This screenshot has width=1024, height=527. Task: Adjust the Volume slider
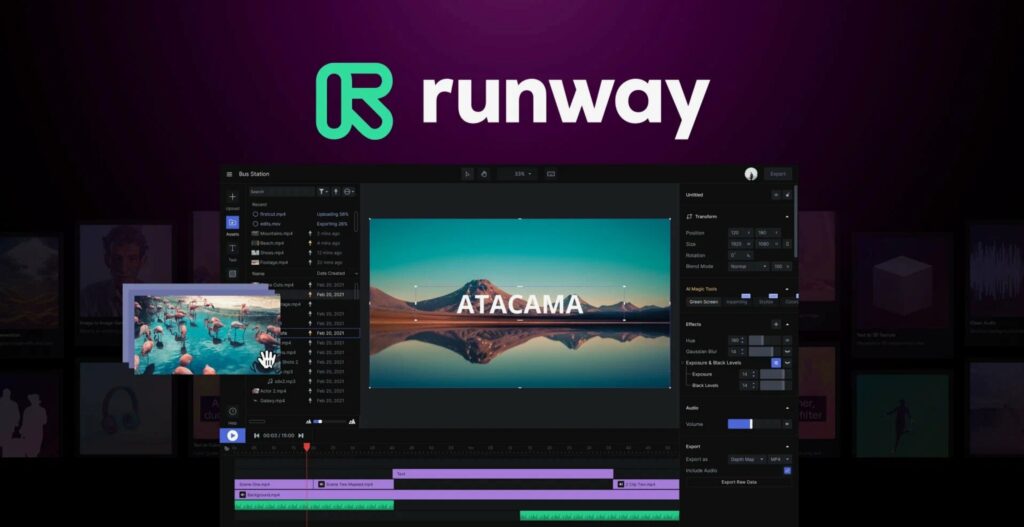(754, 424)
